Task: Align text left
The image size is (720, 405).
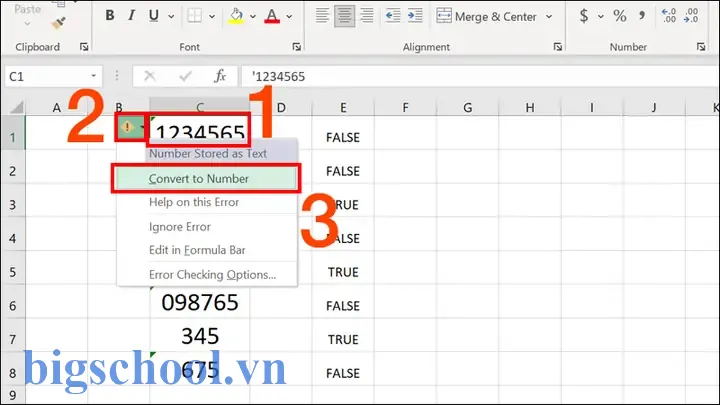Action: (x=322, y=16)
